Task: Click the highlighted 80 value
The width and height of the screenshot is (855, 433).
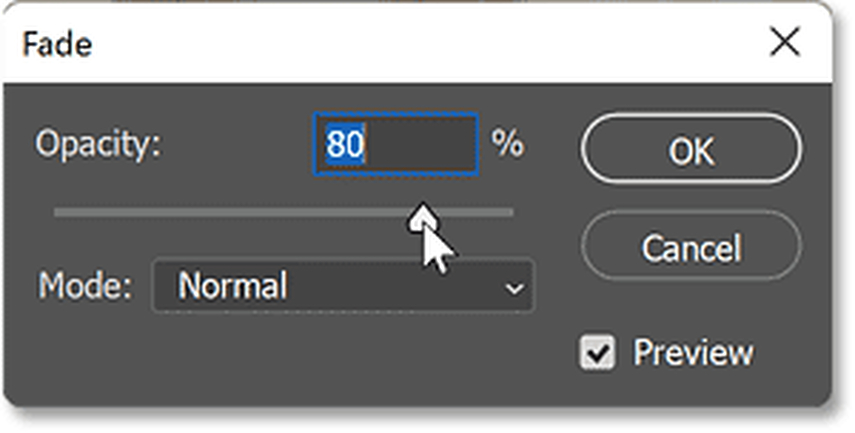Action: coord(344,146)
